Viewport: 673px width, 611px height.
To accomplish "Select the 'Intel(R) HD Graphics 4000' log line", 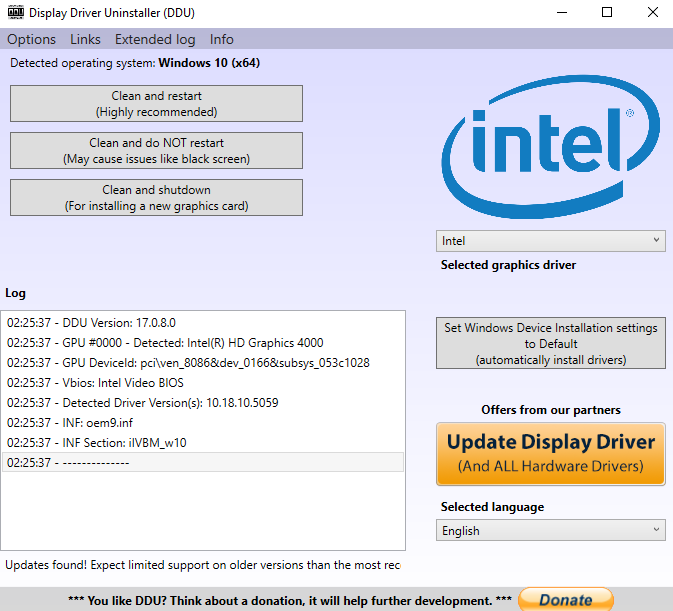I will pos(203,343).
